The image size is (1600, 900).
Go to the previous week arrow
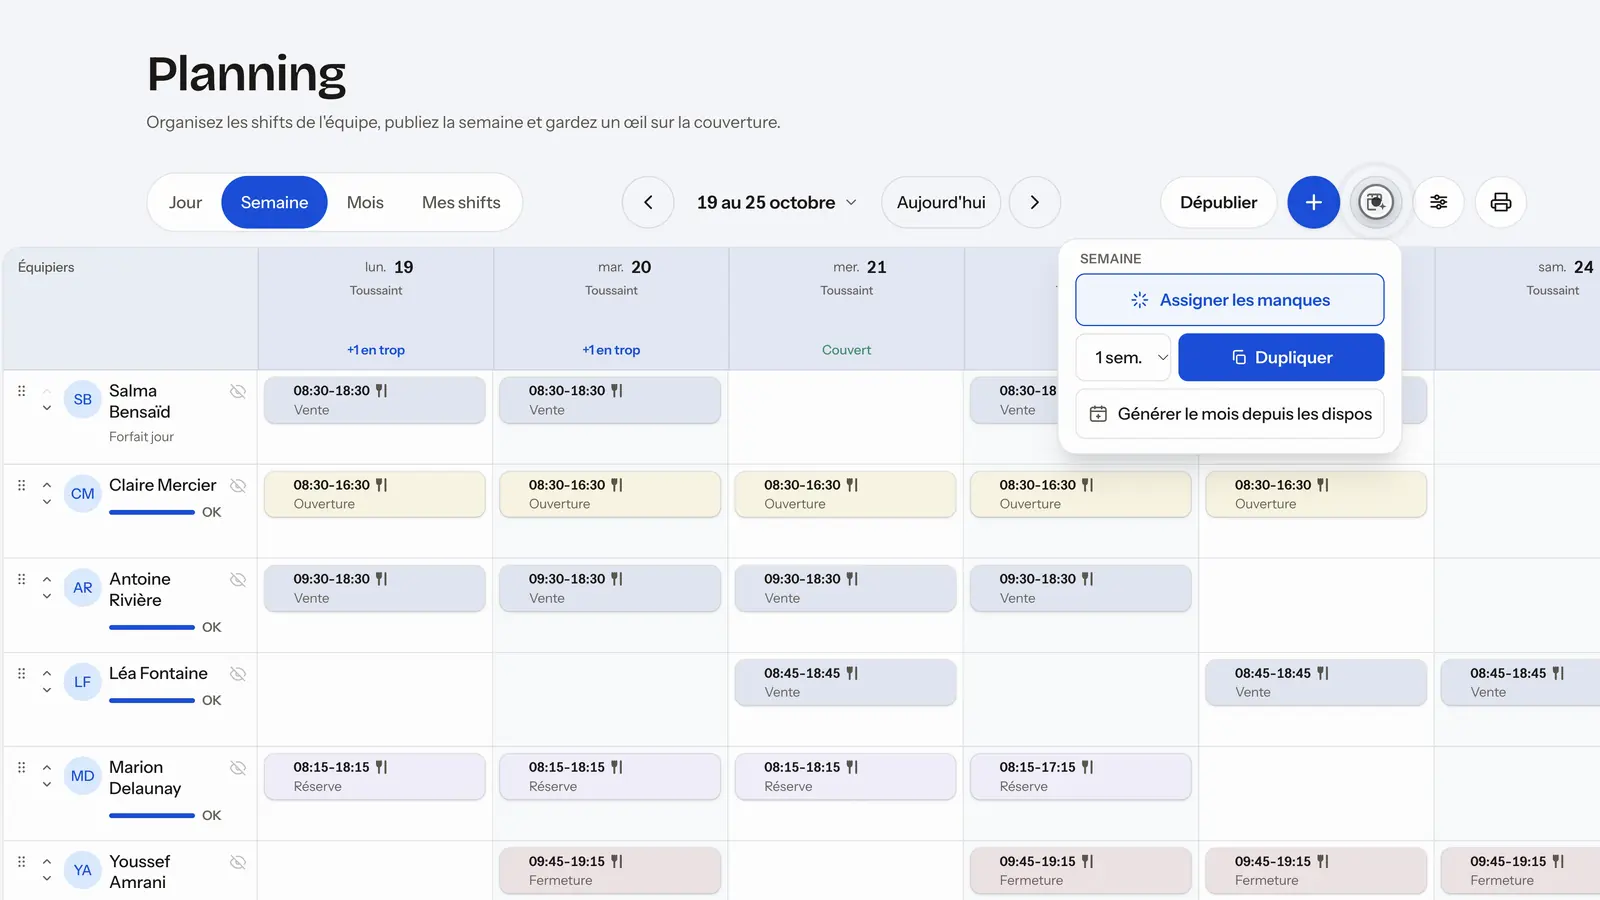point(648,202)
